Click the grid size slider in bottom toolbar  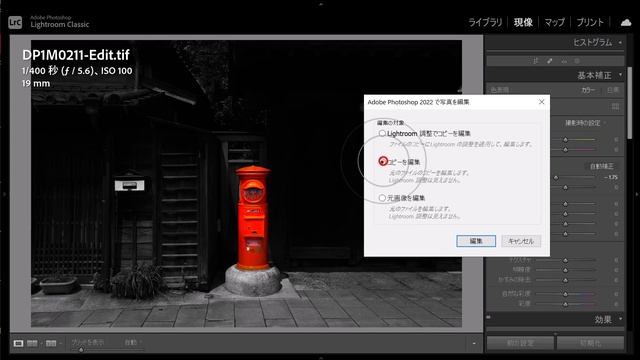pyautogui.click(x=108, y=349)
